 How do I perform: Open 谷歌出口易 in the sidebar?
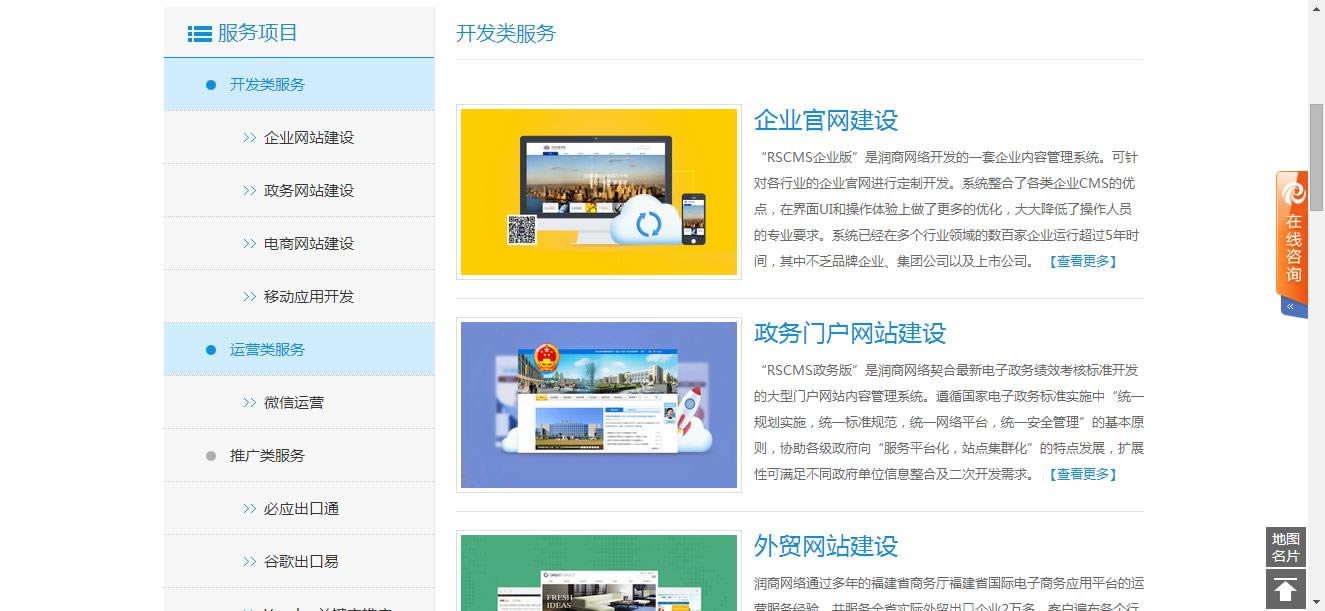[299, 562]
